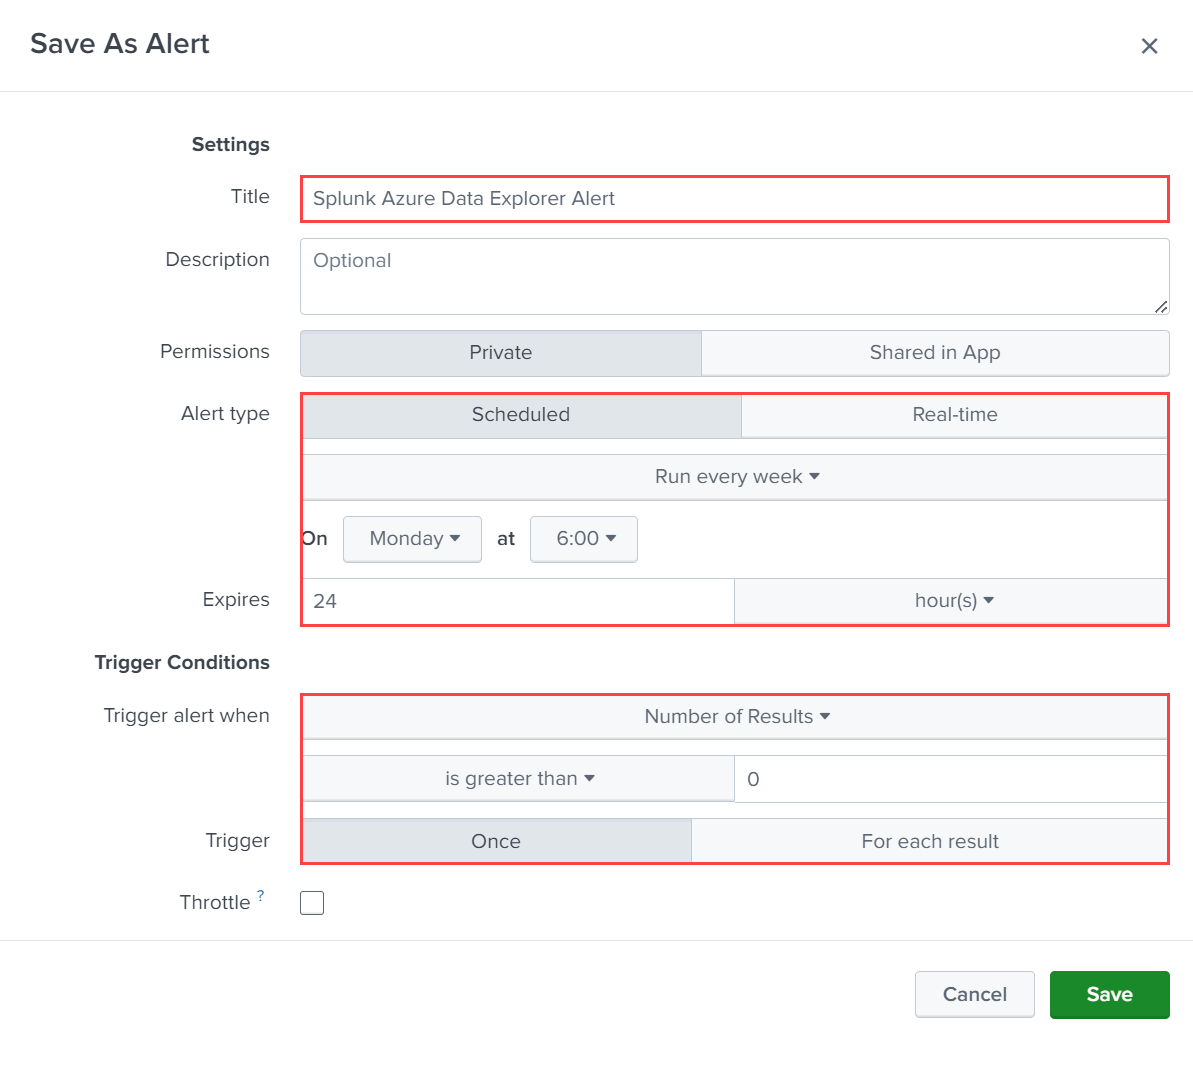Viewport: 1193px width, 1071px height.
Task: Select Private permissions
Action: click(500, 353)
